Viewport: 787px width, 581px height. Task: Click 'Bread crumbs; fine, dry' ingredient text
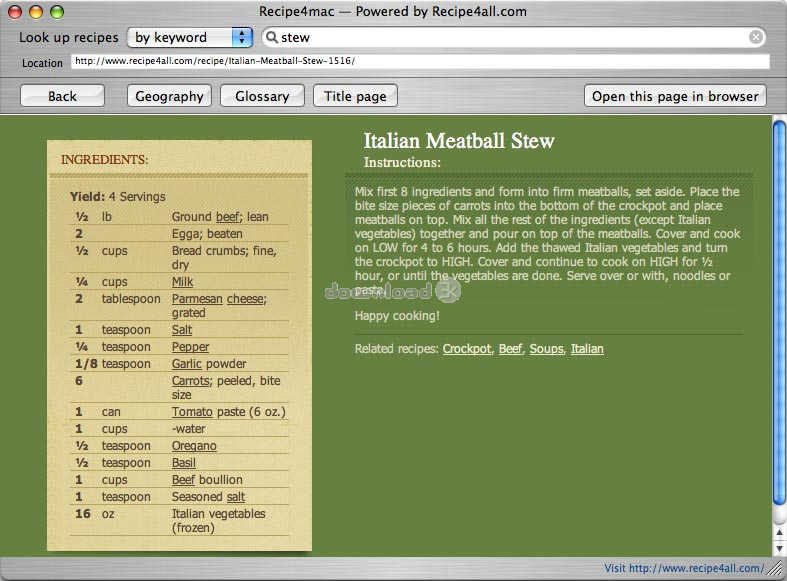224,258
